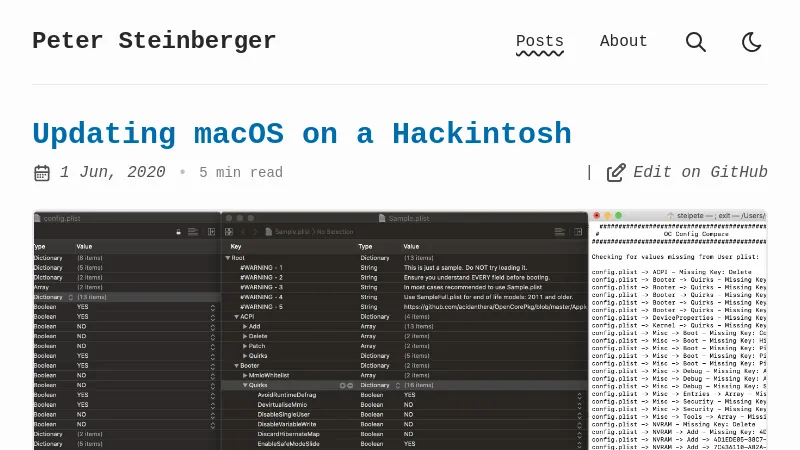Viewport: 800px width, 450px height.
Task: Click the terminal window with OC Config Compare
Action: tap(678, 330)
